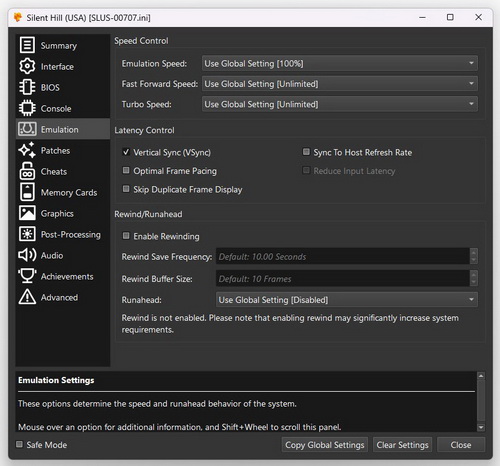500x466 pixels.
Task: Open the Memory Cards icon
Action: point(27,192)
